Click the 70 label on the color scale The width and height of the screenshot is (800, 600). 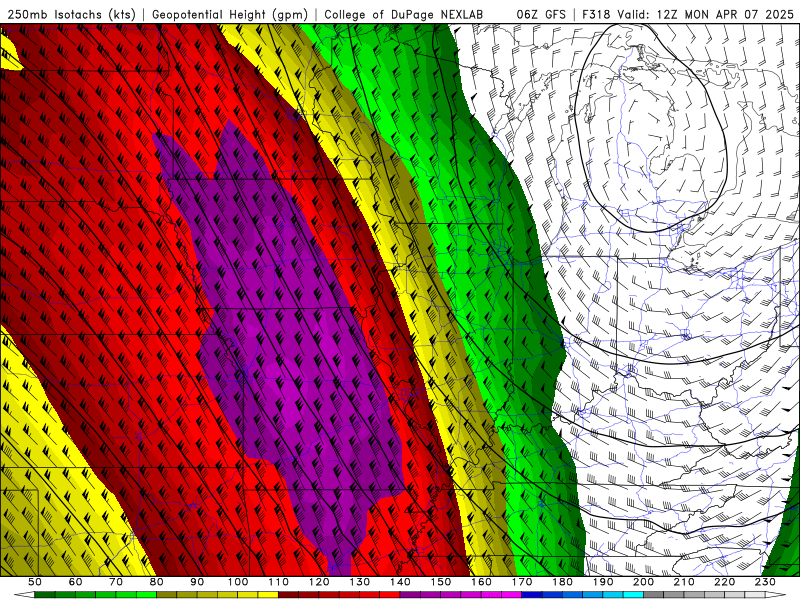tap(116, 582)
